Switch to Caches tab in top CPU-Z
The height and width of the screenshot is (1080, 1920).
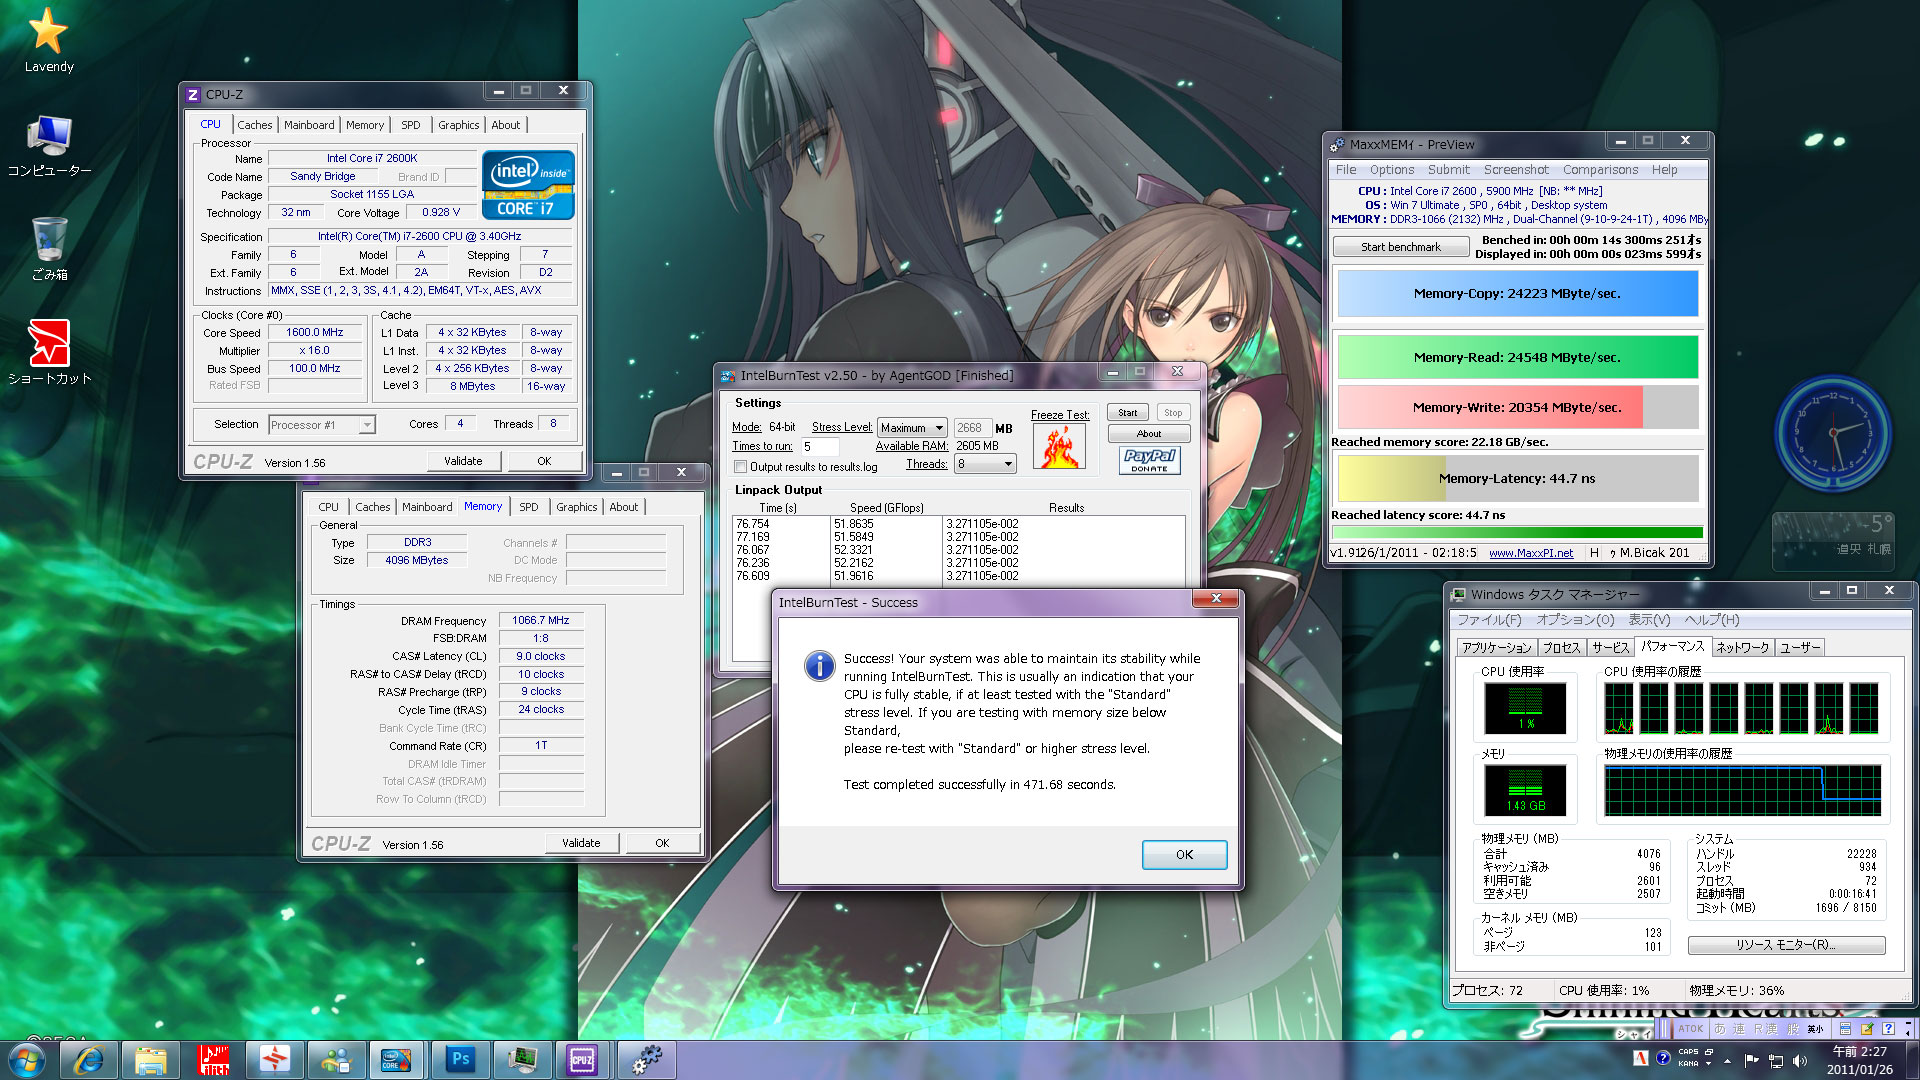click(x=254, y=125)
